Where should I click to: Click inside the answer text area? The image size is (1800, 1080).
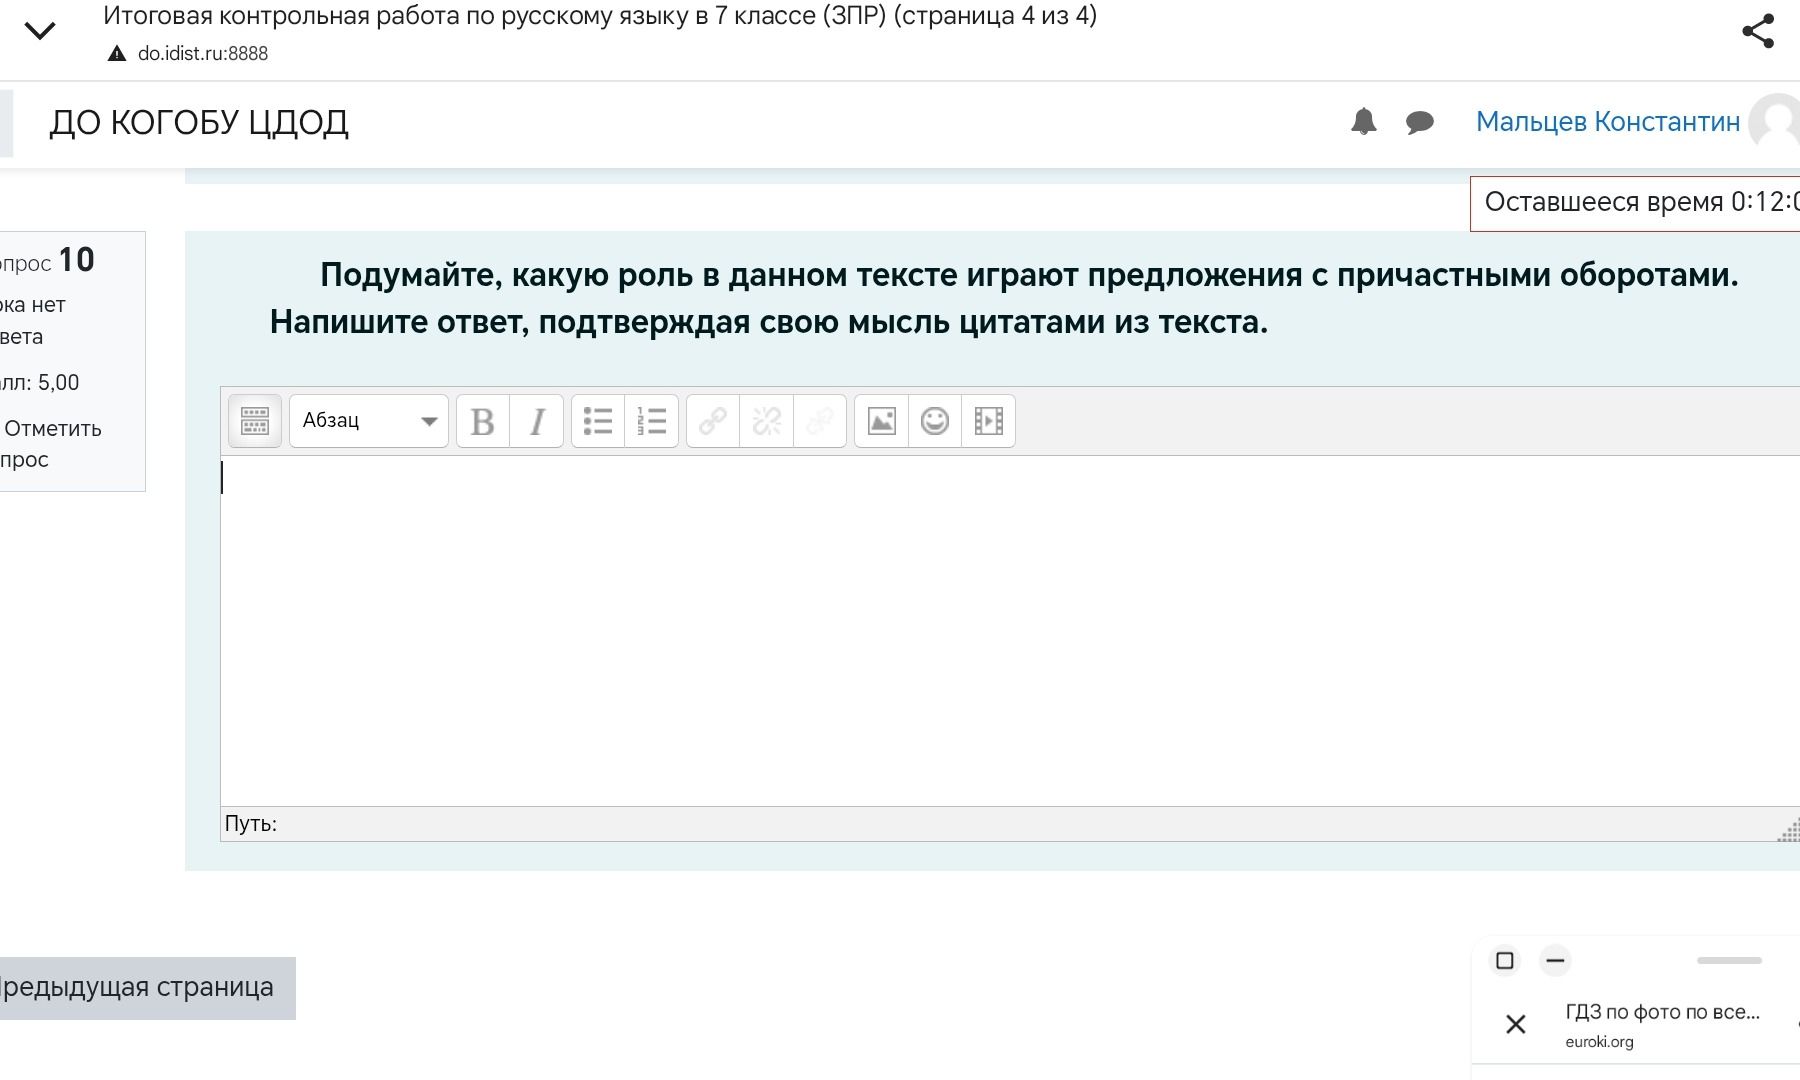[x=1010, y=631]
